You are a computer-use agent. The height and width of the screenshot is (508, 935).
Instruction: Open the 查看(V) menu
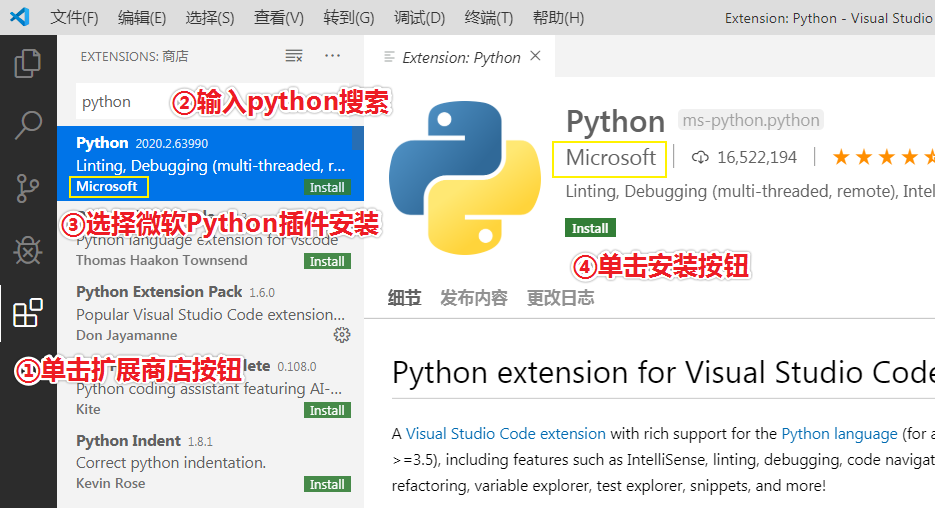[278, 18]
